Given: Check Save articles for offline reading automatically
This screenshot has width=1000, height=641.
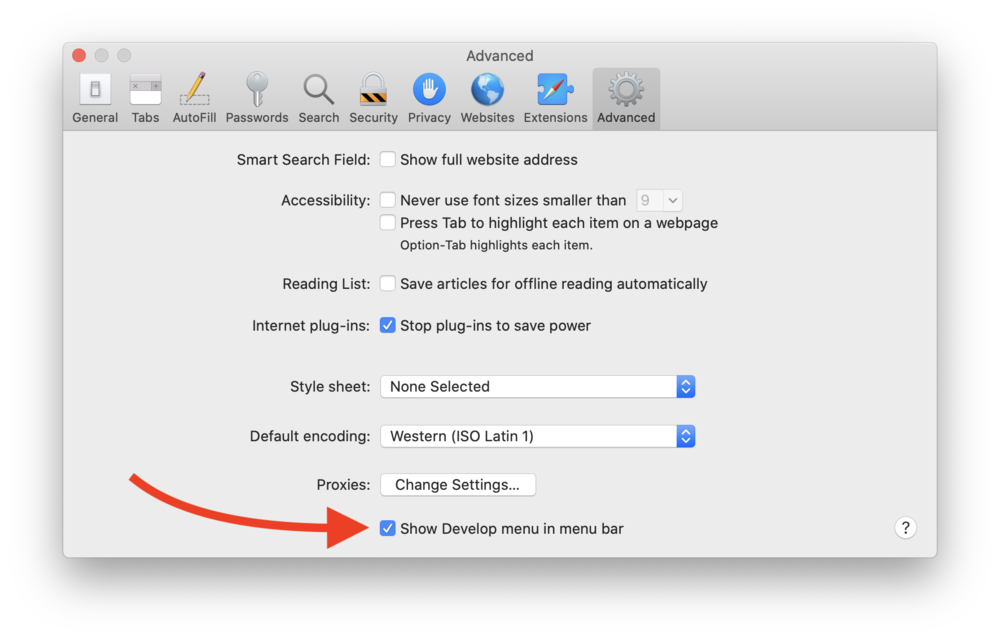Looking at the screenshot, I should 387,284.
